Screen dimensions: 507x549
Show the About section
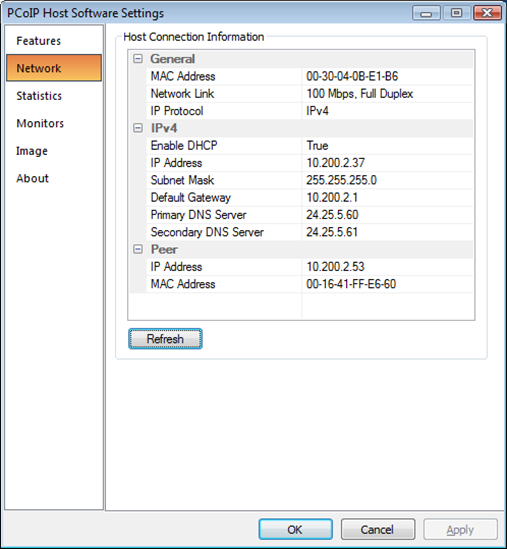click(32, 178)
